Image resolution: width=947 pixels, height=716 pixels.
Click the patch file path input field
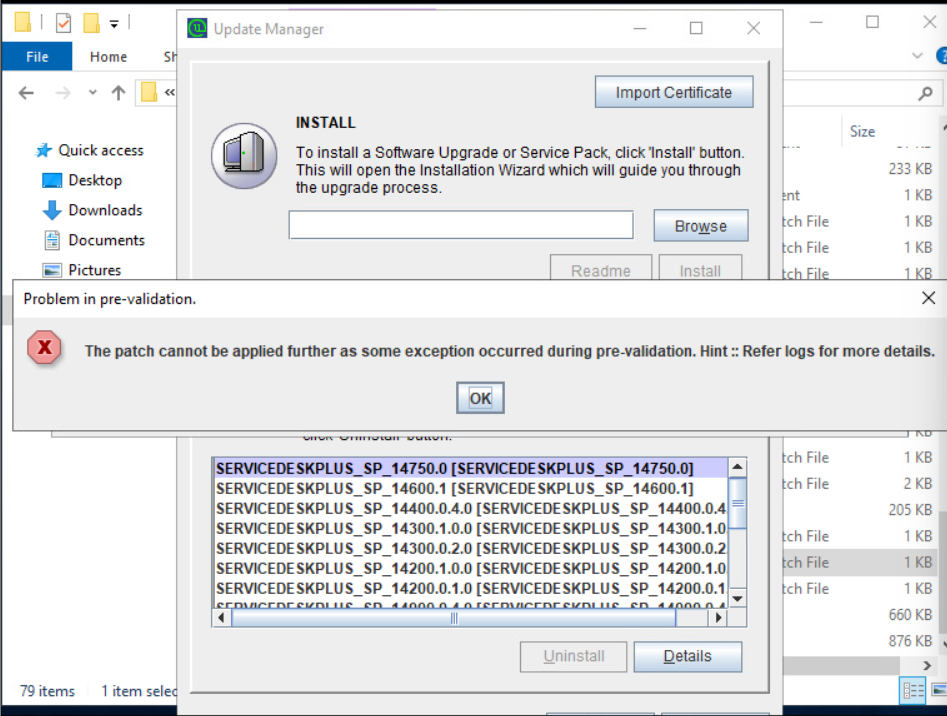click(x=461, y=225)
